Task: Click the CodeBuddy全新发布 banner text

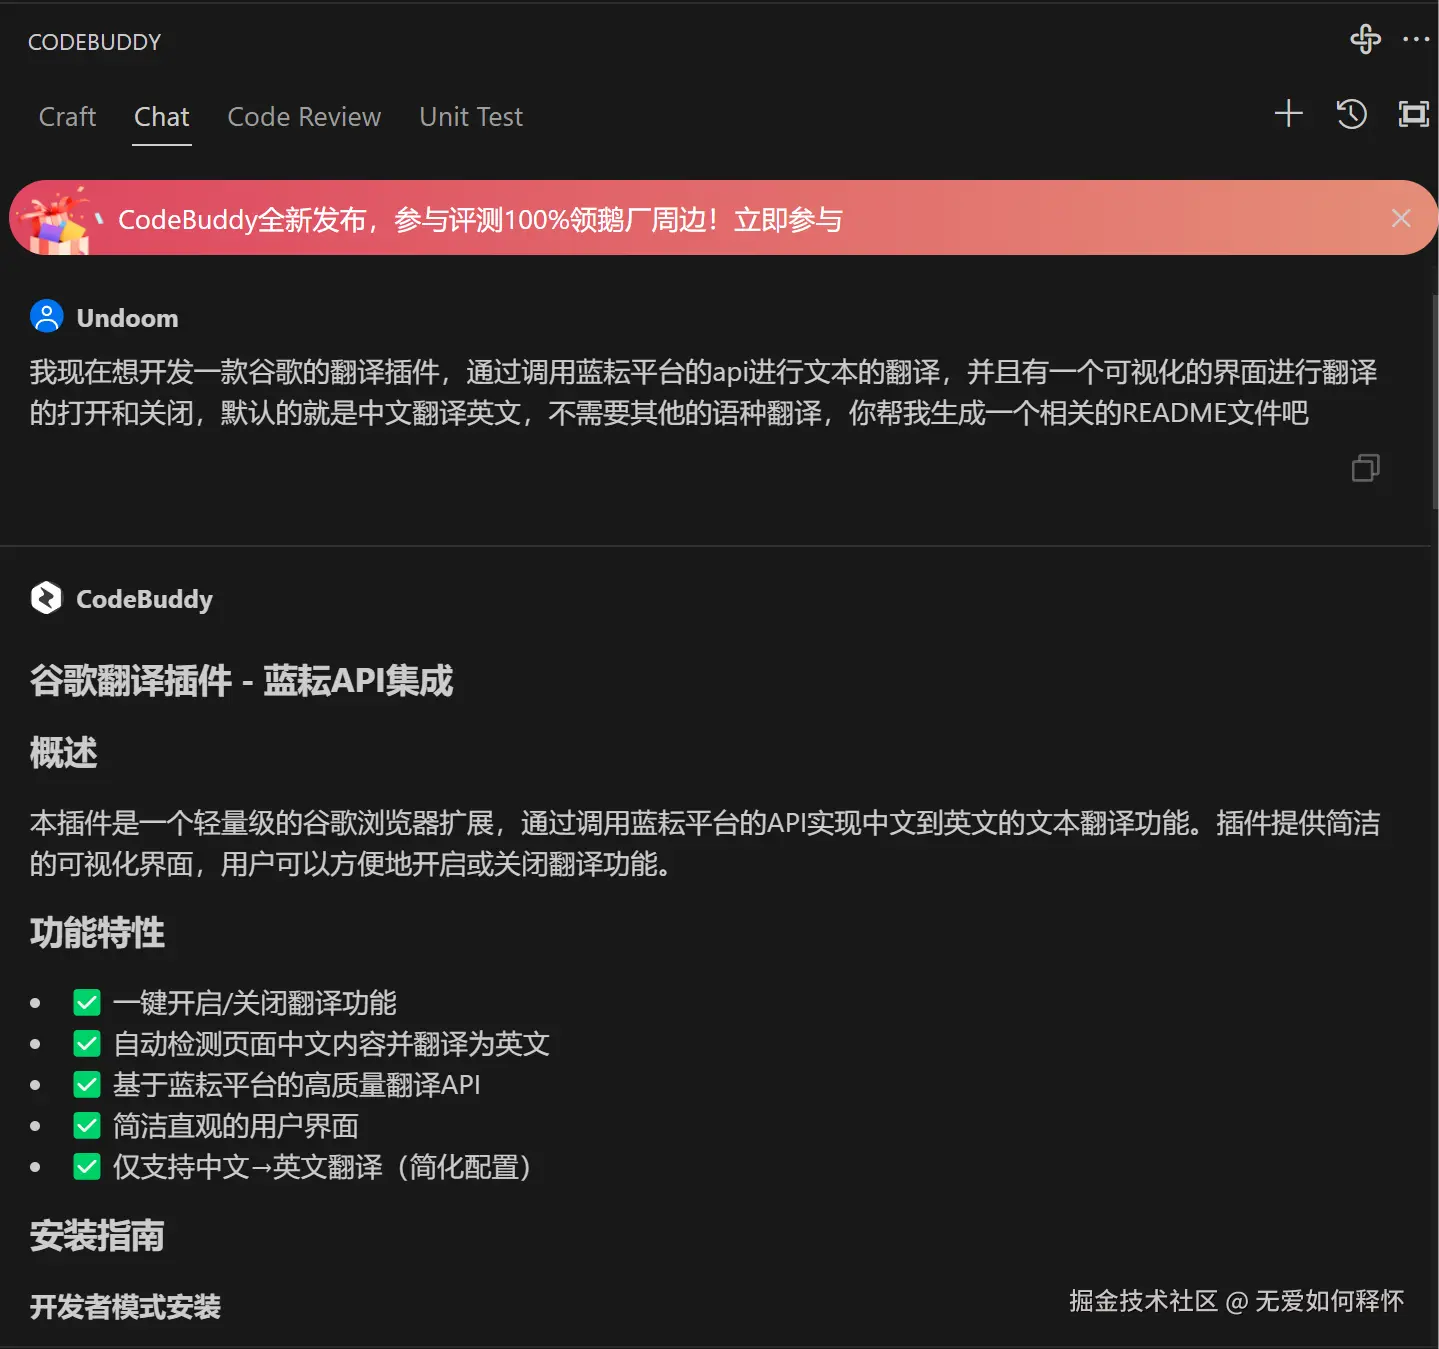Action: tap(242, 219)
